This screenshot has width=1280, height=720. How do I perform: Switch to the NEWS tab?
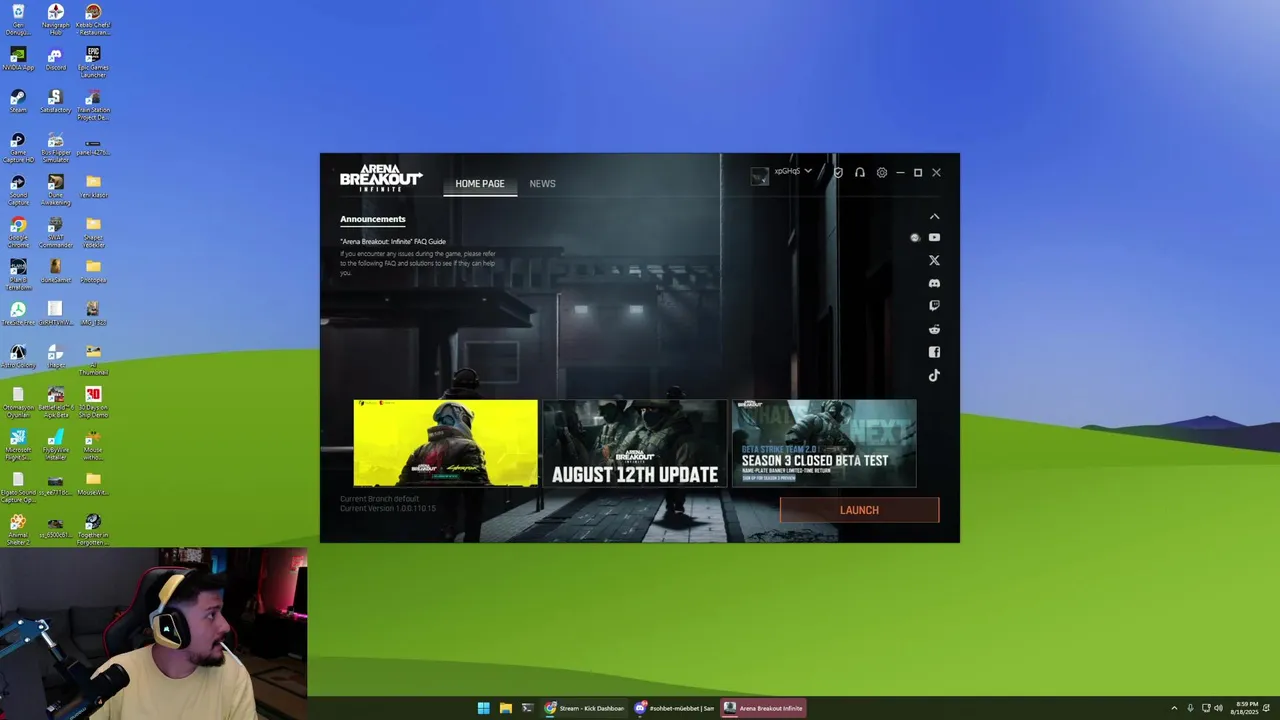(x=542, y=184)
